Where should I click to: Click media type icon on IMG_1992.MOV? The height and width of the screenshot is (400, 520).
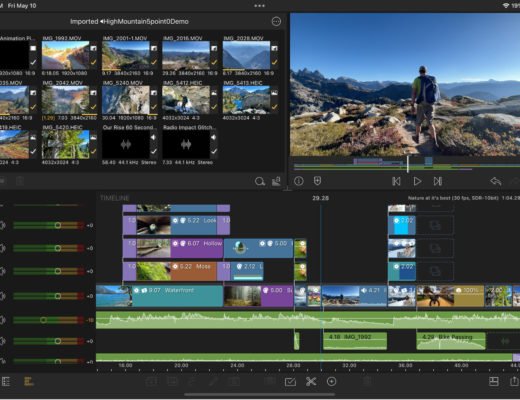pyautogui.click(x=93, y=48)
